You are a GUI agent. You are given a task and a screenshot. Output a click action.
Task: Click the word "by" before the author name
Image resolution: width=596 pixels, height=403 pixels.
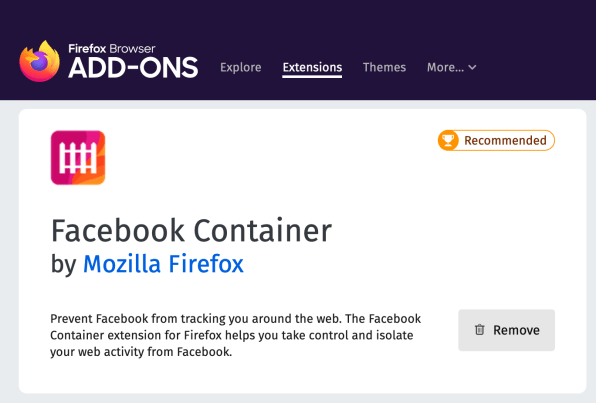click(63, 265)
